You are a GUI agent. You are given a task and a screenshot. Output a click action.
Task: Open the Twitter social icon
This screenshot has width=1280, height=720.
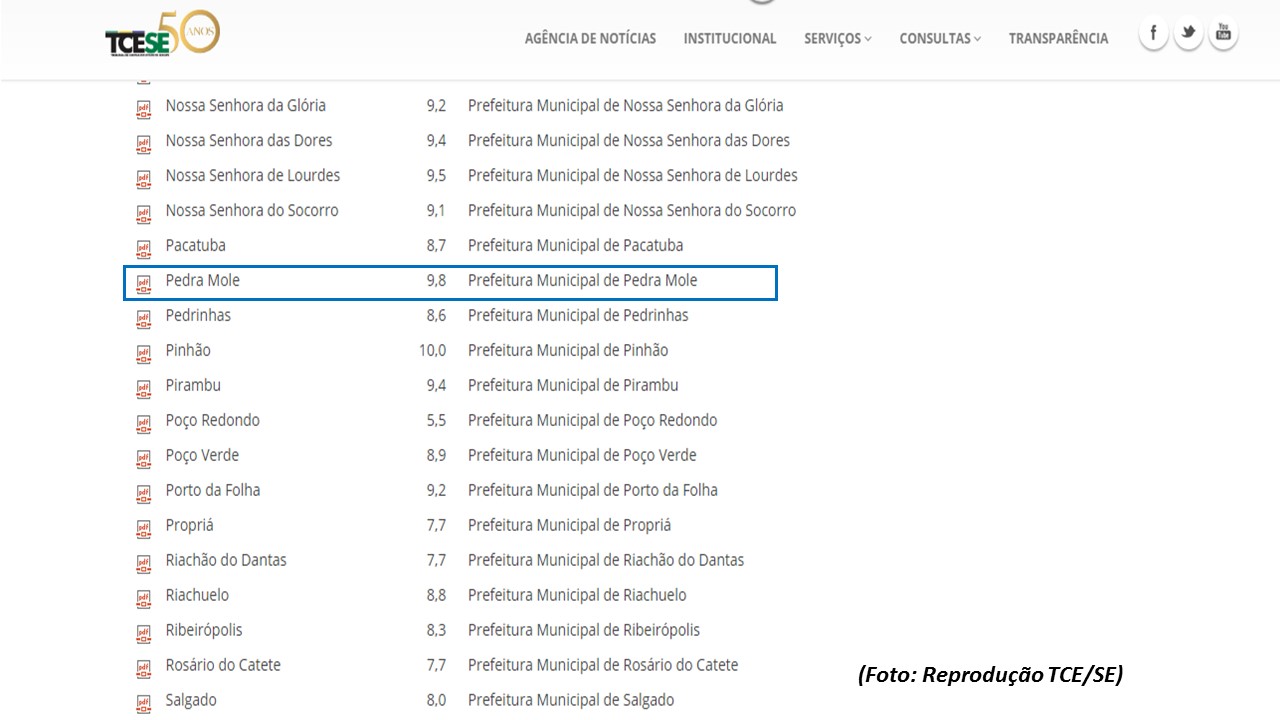pos(1188,34)
